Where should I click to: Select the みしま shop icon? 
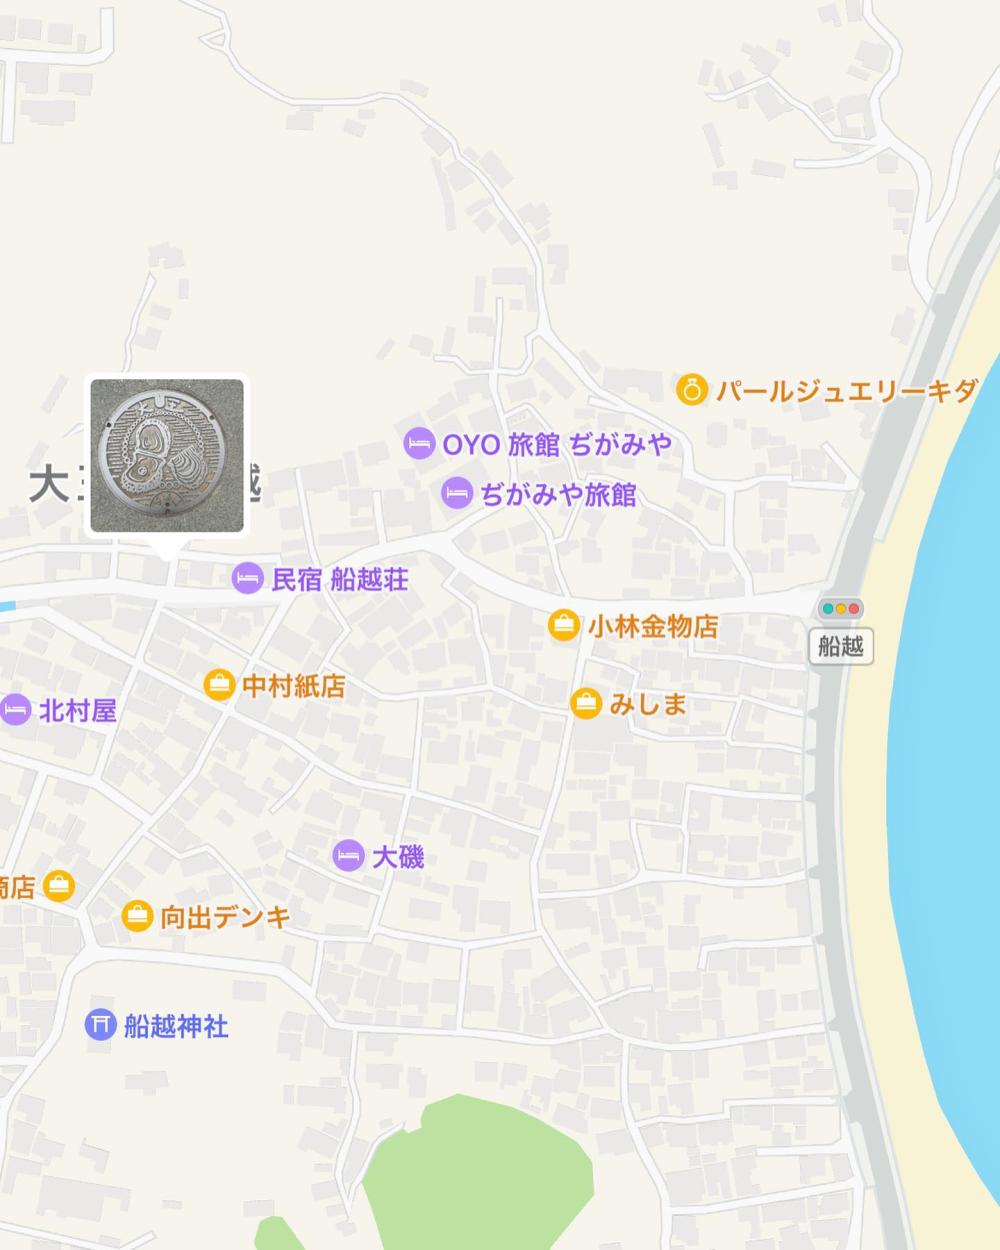(585, 703)
